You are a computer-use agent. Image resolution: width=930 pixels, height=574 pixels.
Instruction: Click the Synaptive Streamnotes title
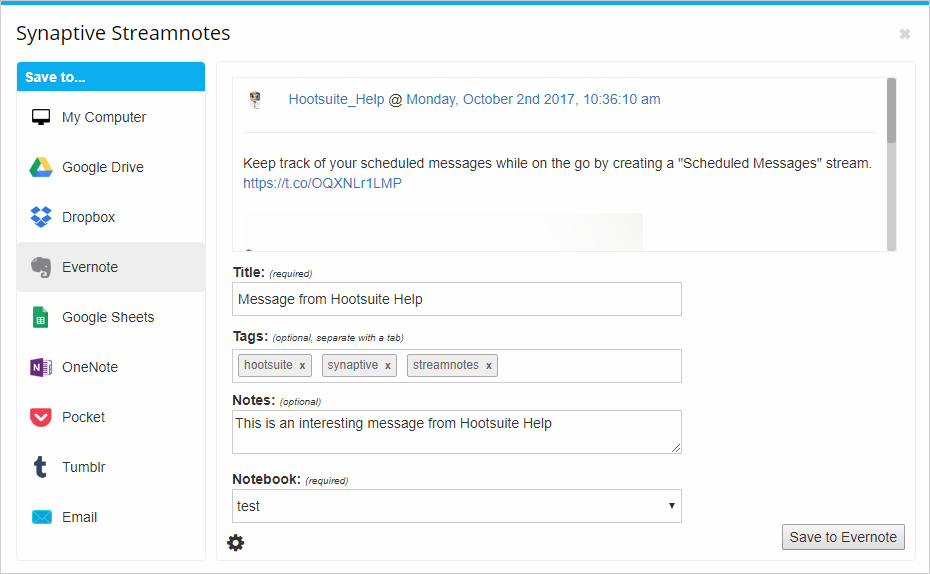click(123, 33)
